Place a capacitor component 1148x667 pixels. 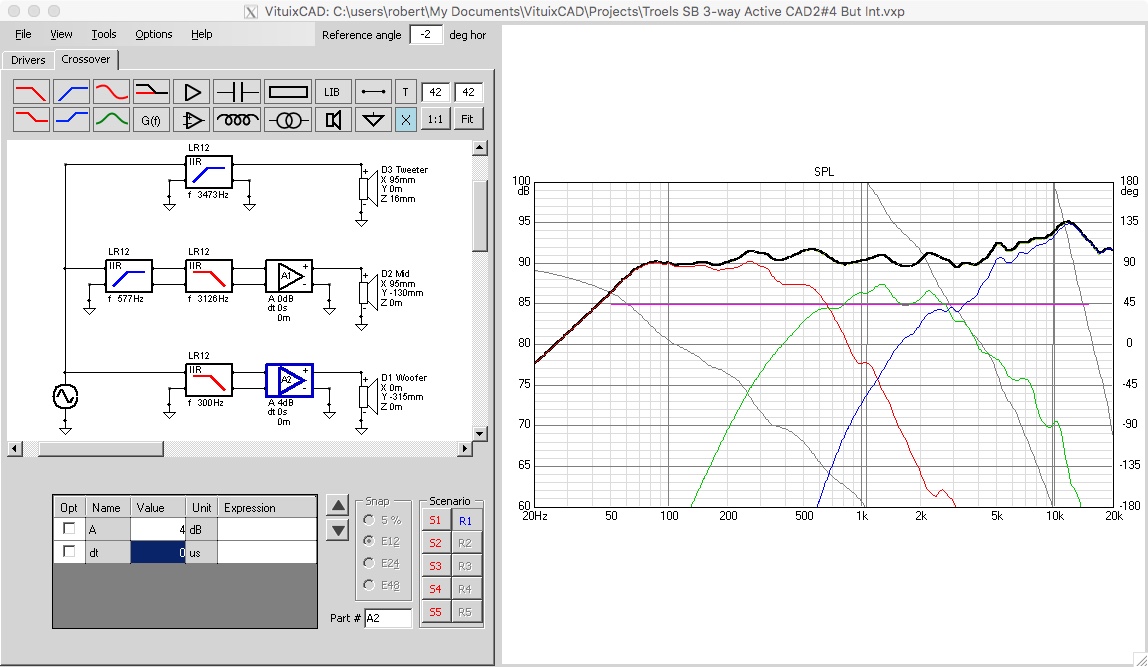(237, 92)
